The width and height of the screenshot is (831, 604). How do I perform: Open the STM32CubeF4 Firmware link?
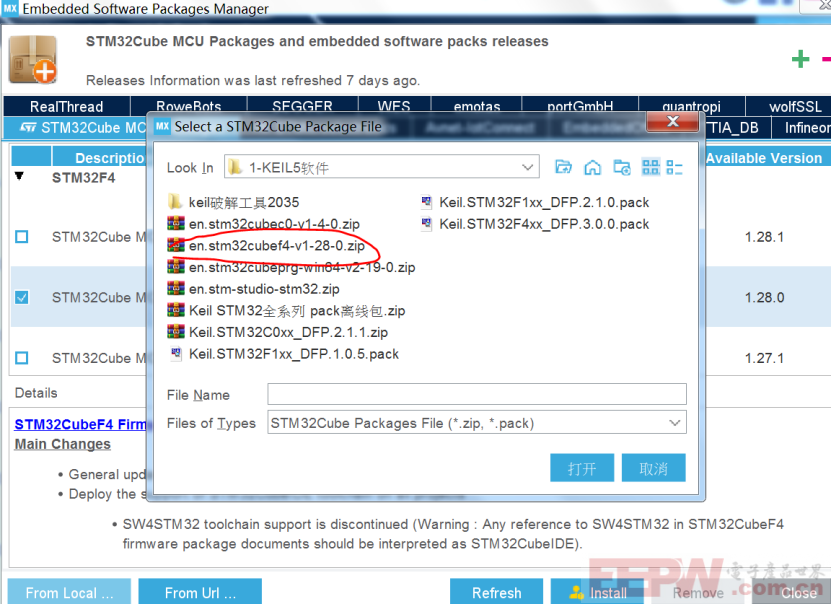tap(80, 424)
